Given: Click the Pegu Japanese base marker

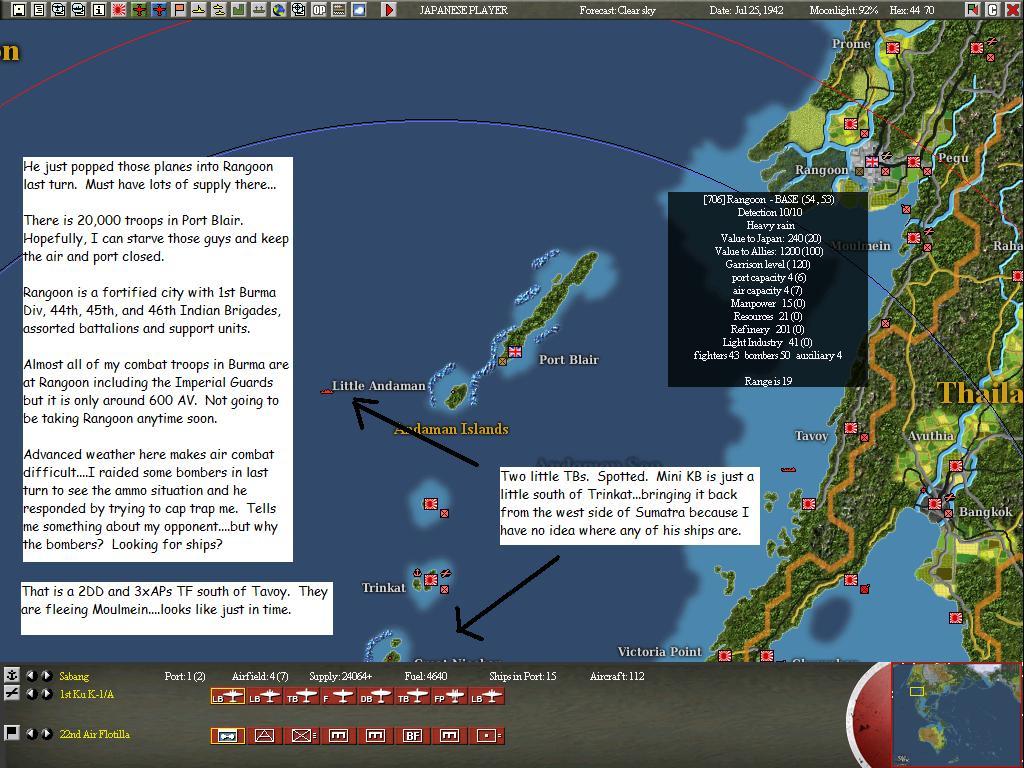Looking at the screenshot, I should point(914,161).
